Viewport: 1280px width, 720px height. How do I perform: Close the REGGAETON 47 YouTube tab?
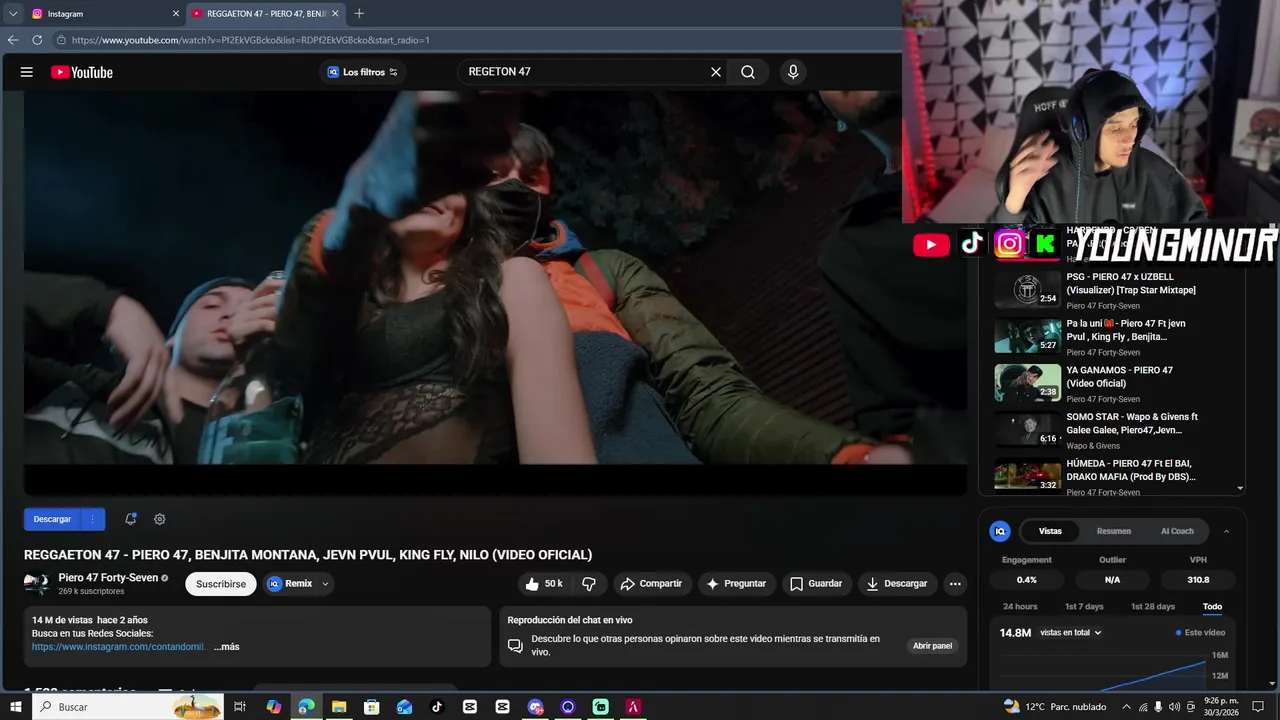[335, 14]
